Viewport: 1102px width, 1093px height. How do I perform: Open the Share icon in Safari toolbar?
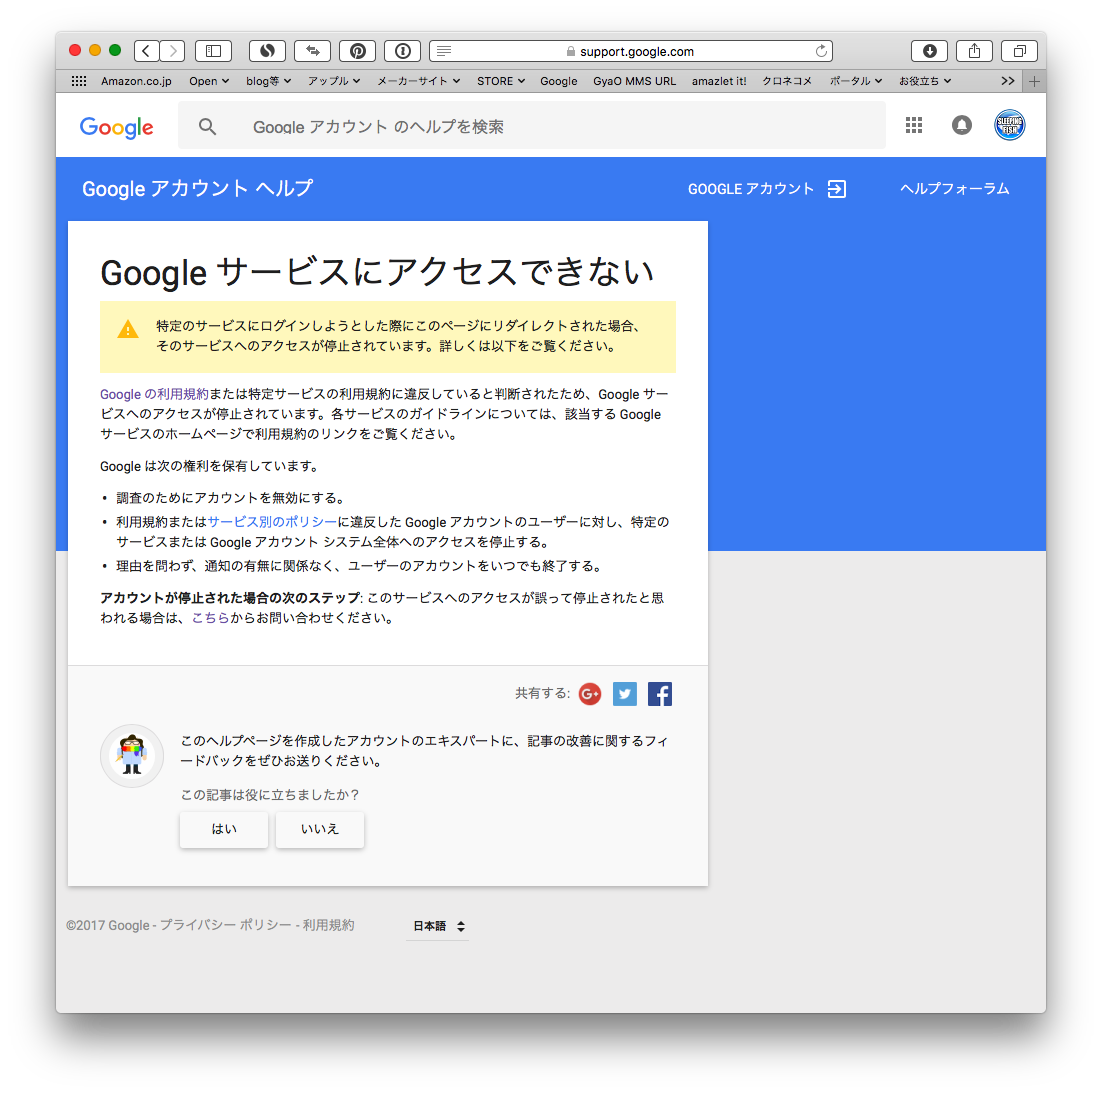click(x=974, y=51)
